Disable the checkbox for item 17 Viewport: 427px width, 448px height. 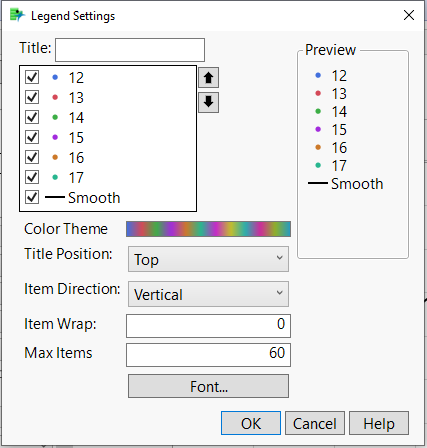coord(32,177)
